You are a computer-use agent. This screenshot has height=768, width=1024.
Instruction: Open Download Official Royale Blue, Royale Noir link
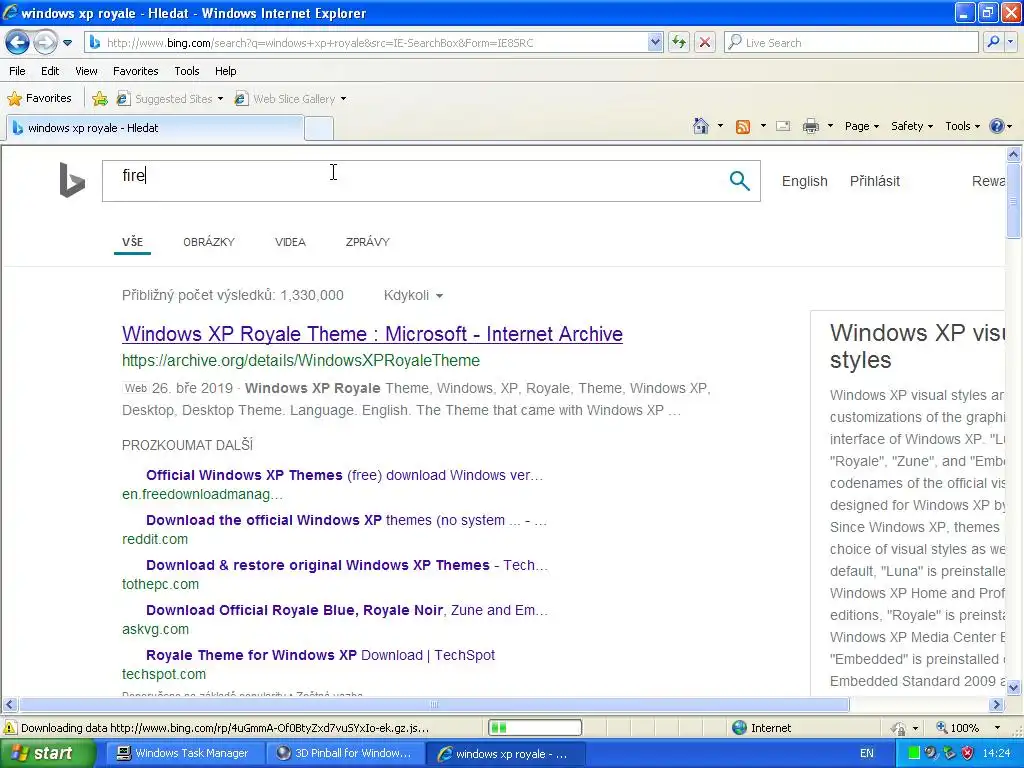tap(347, 610)
